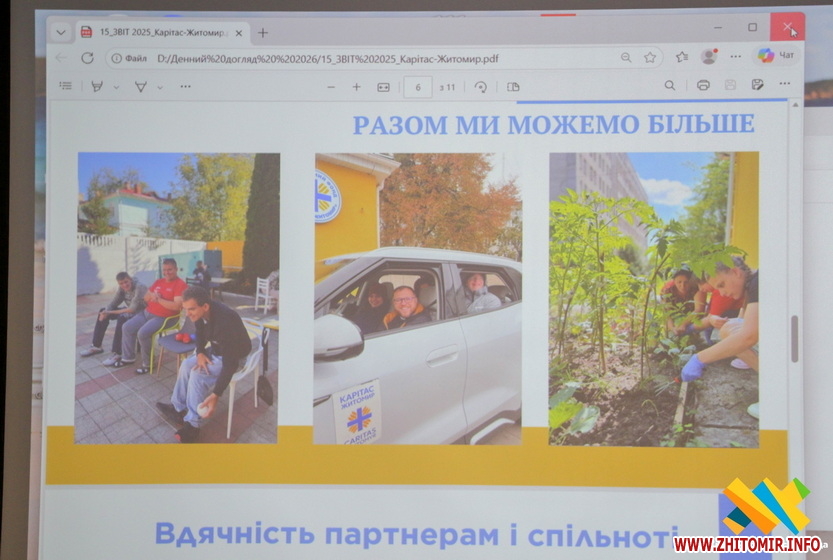Click the zoom out minus icon

click(x=331, y=87)
